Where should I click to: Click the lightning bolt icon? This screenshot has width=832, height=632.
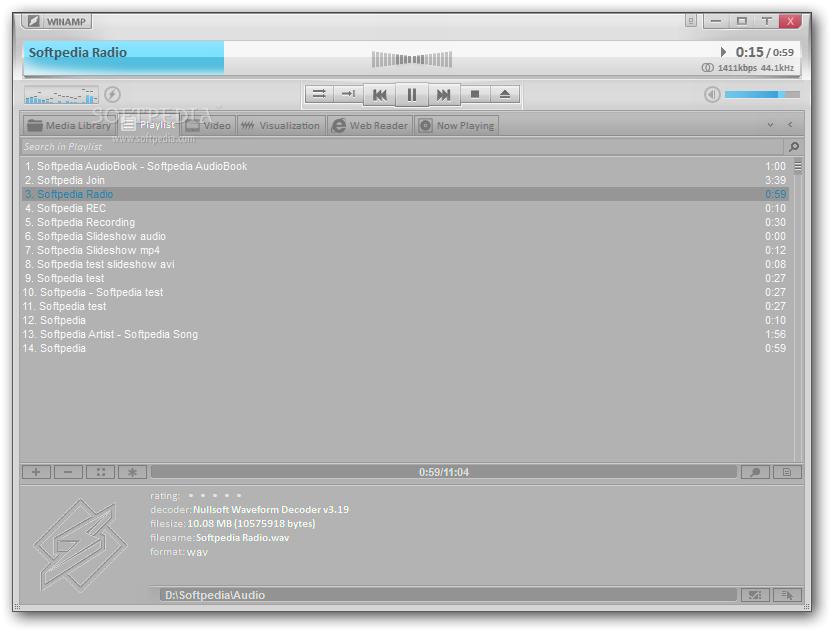click(112, 94)
